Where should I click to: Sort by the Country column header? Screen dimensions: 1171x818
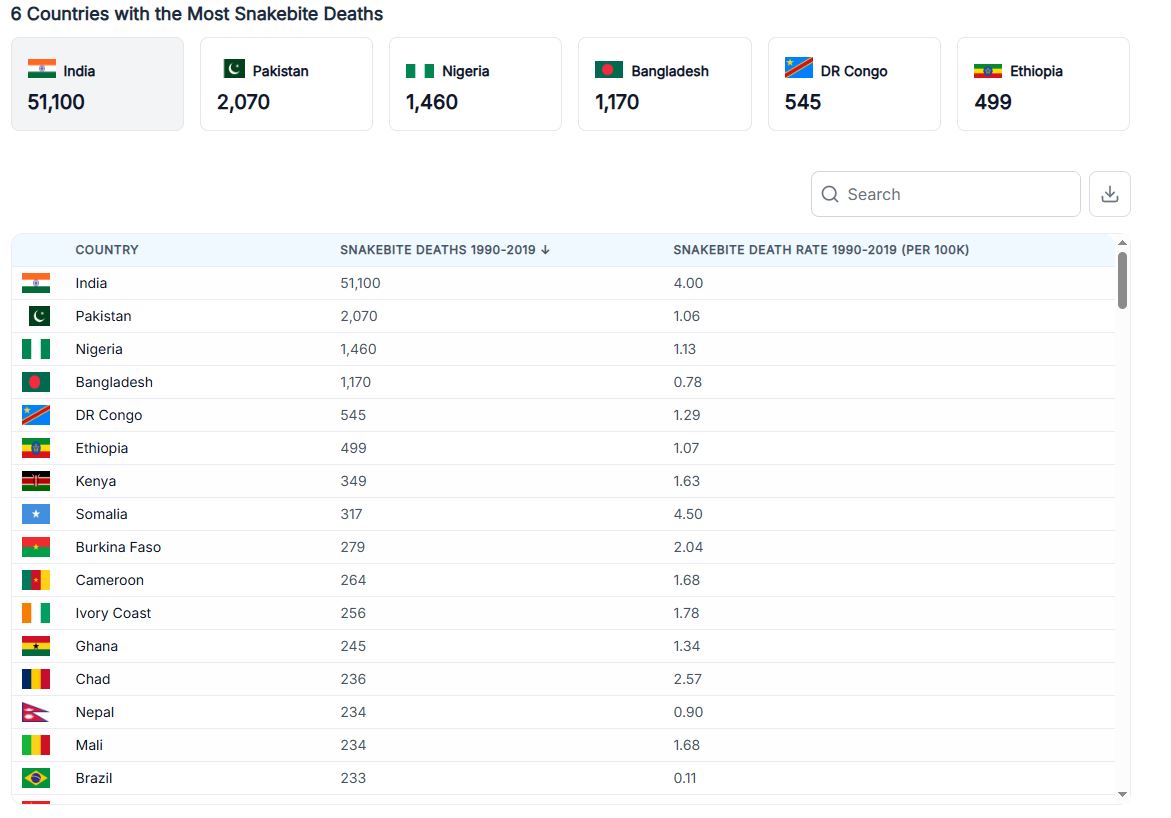coord(107,250)
